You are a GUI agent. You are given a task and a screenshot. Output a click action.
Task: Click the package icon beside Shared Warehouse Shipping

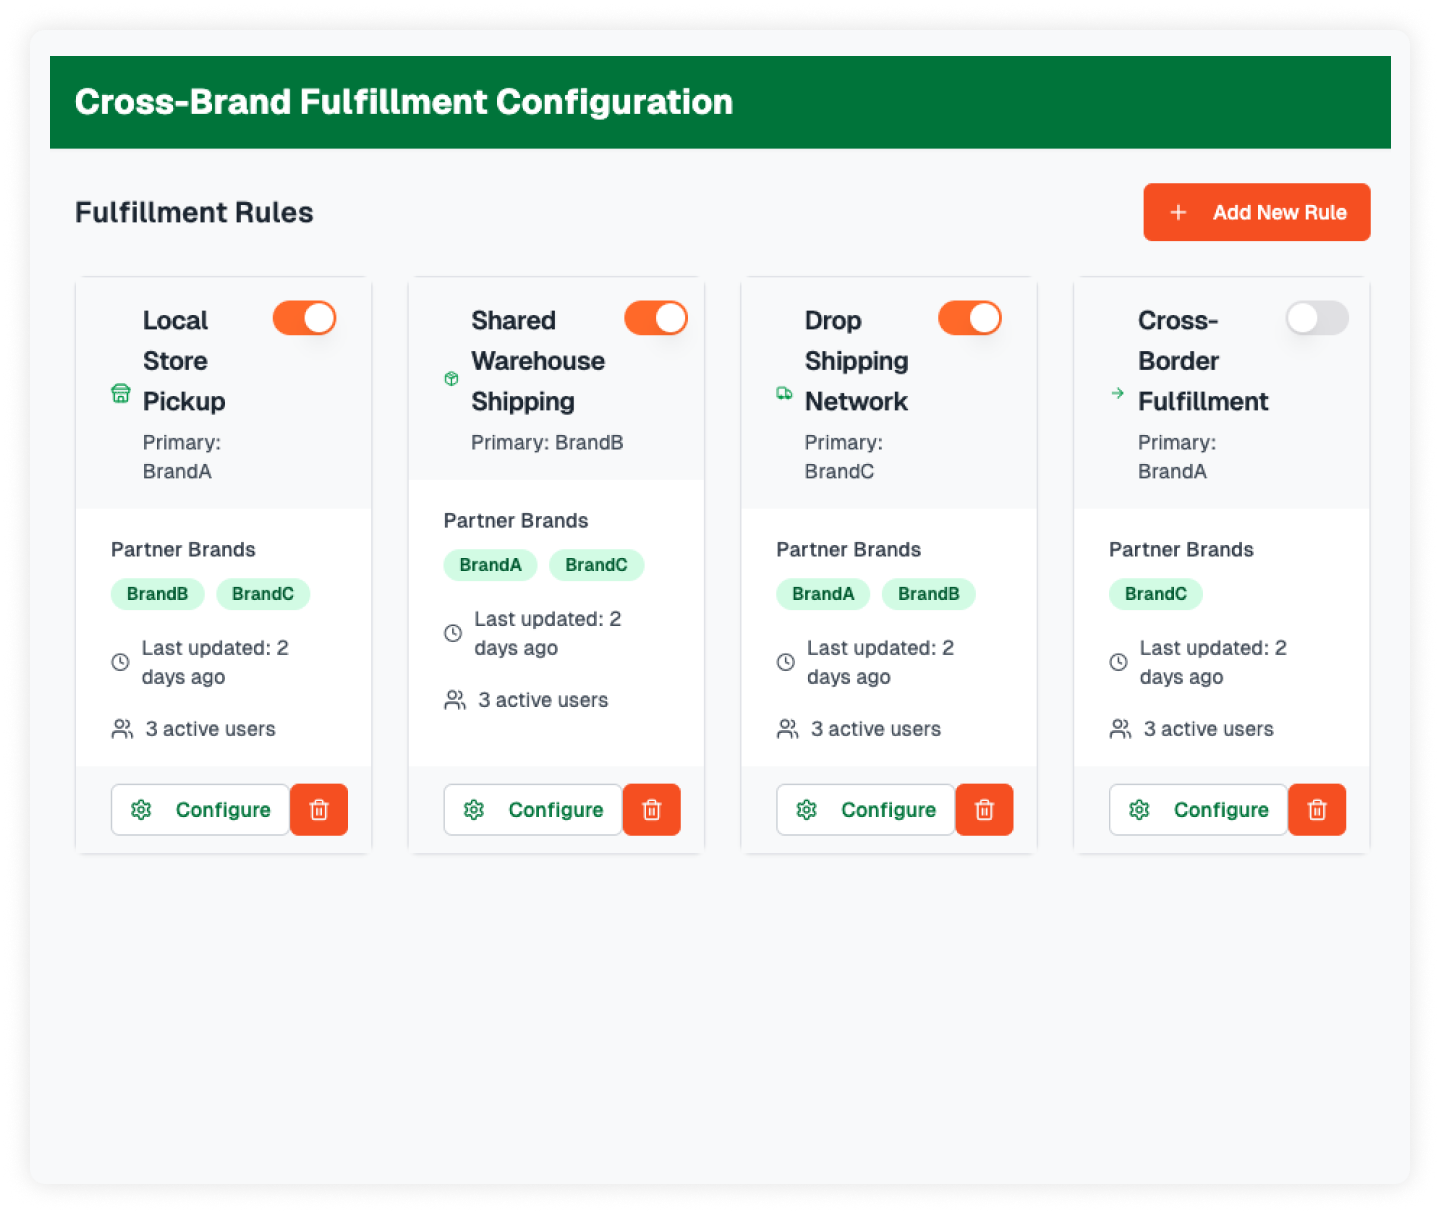(x=451, y=379)
